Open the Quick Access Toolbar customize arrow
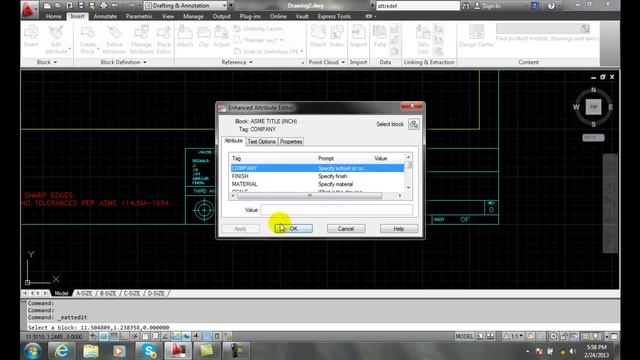Screen dimensions: 640x360 tap(231, 6)
